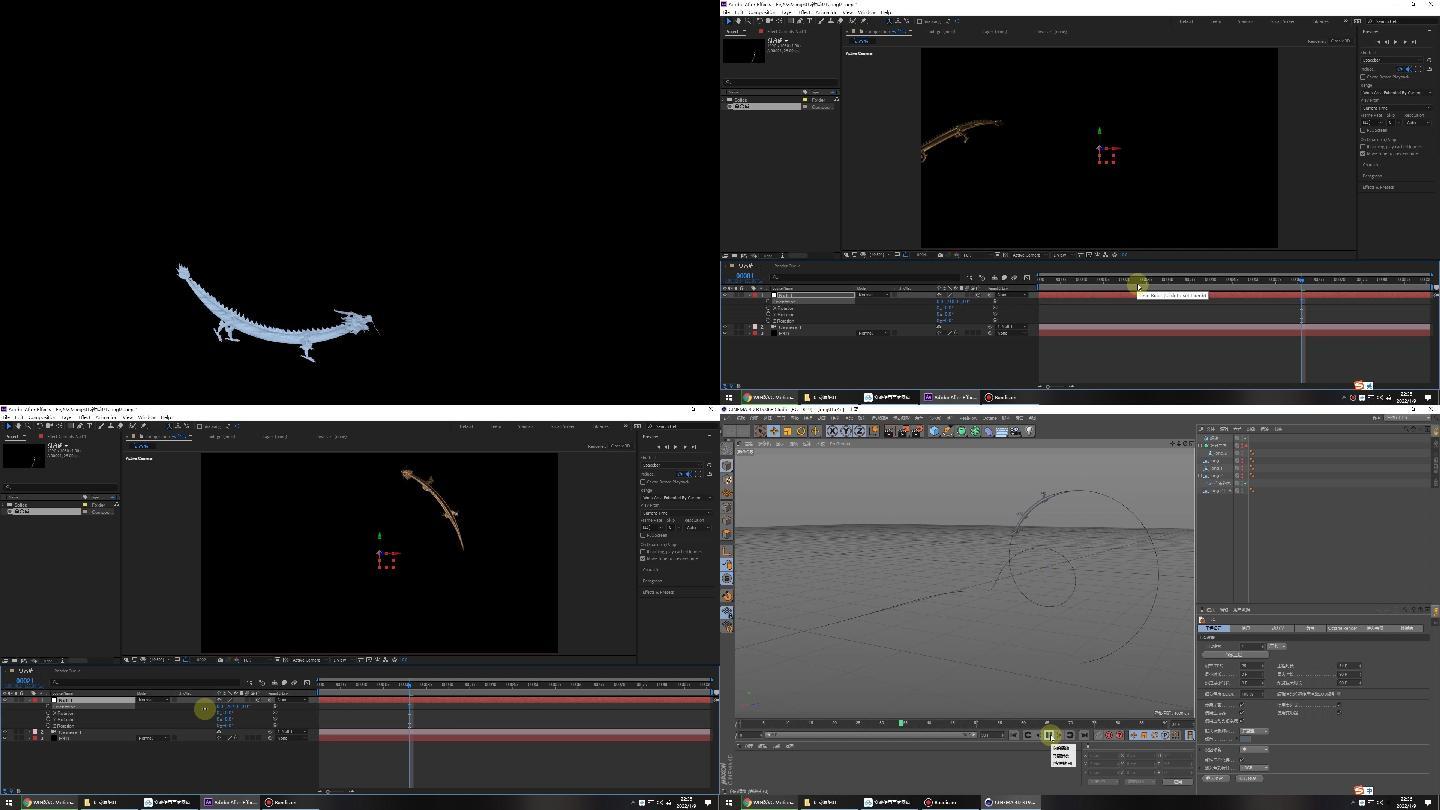The height and width of the screenshot is (810, 1440).
Task: Select the Scale tool in Cinema 4D toolbar
Action: click(787, 431)
